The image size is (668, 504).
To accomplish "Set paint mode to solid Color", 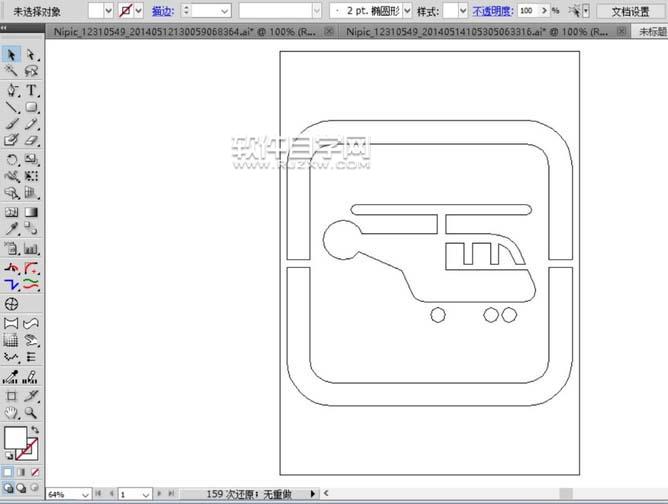I will [8, 472].
